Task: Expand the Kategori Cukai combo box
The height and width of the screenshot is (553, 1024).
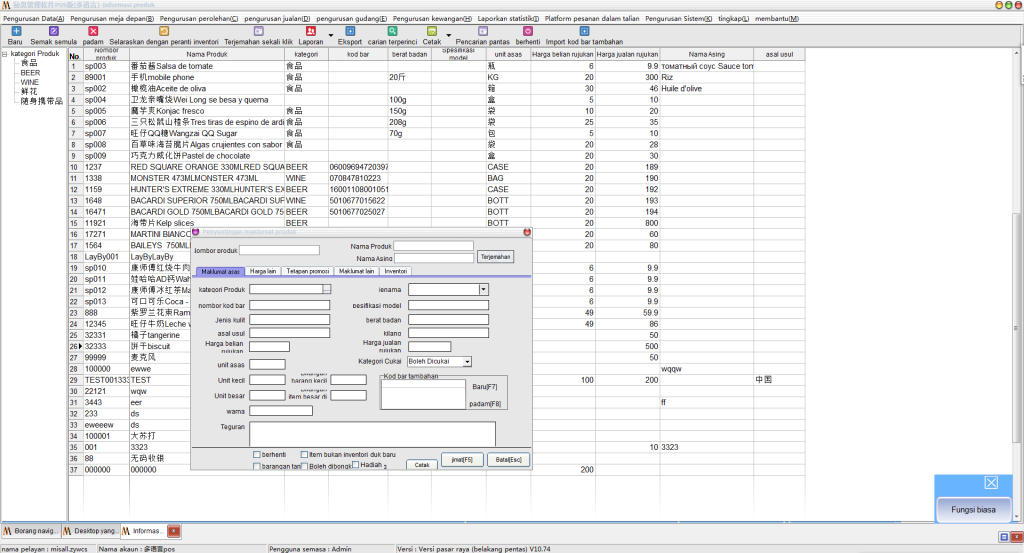Action: coord(467,361)
